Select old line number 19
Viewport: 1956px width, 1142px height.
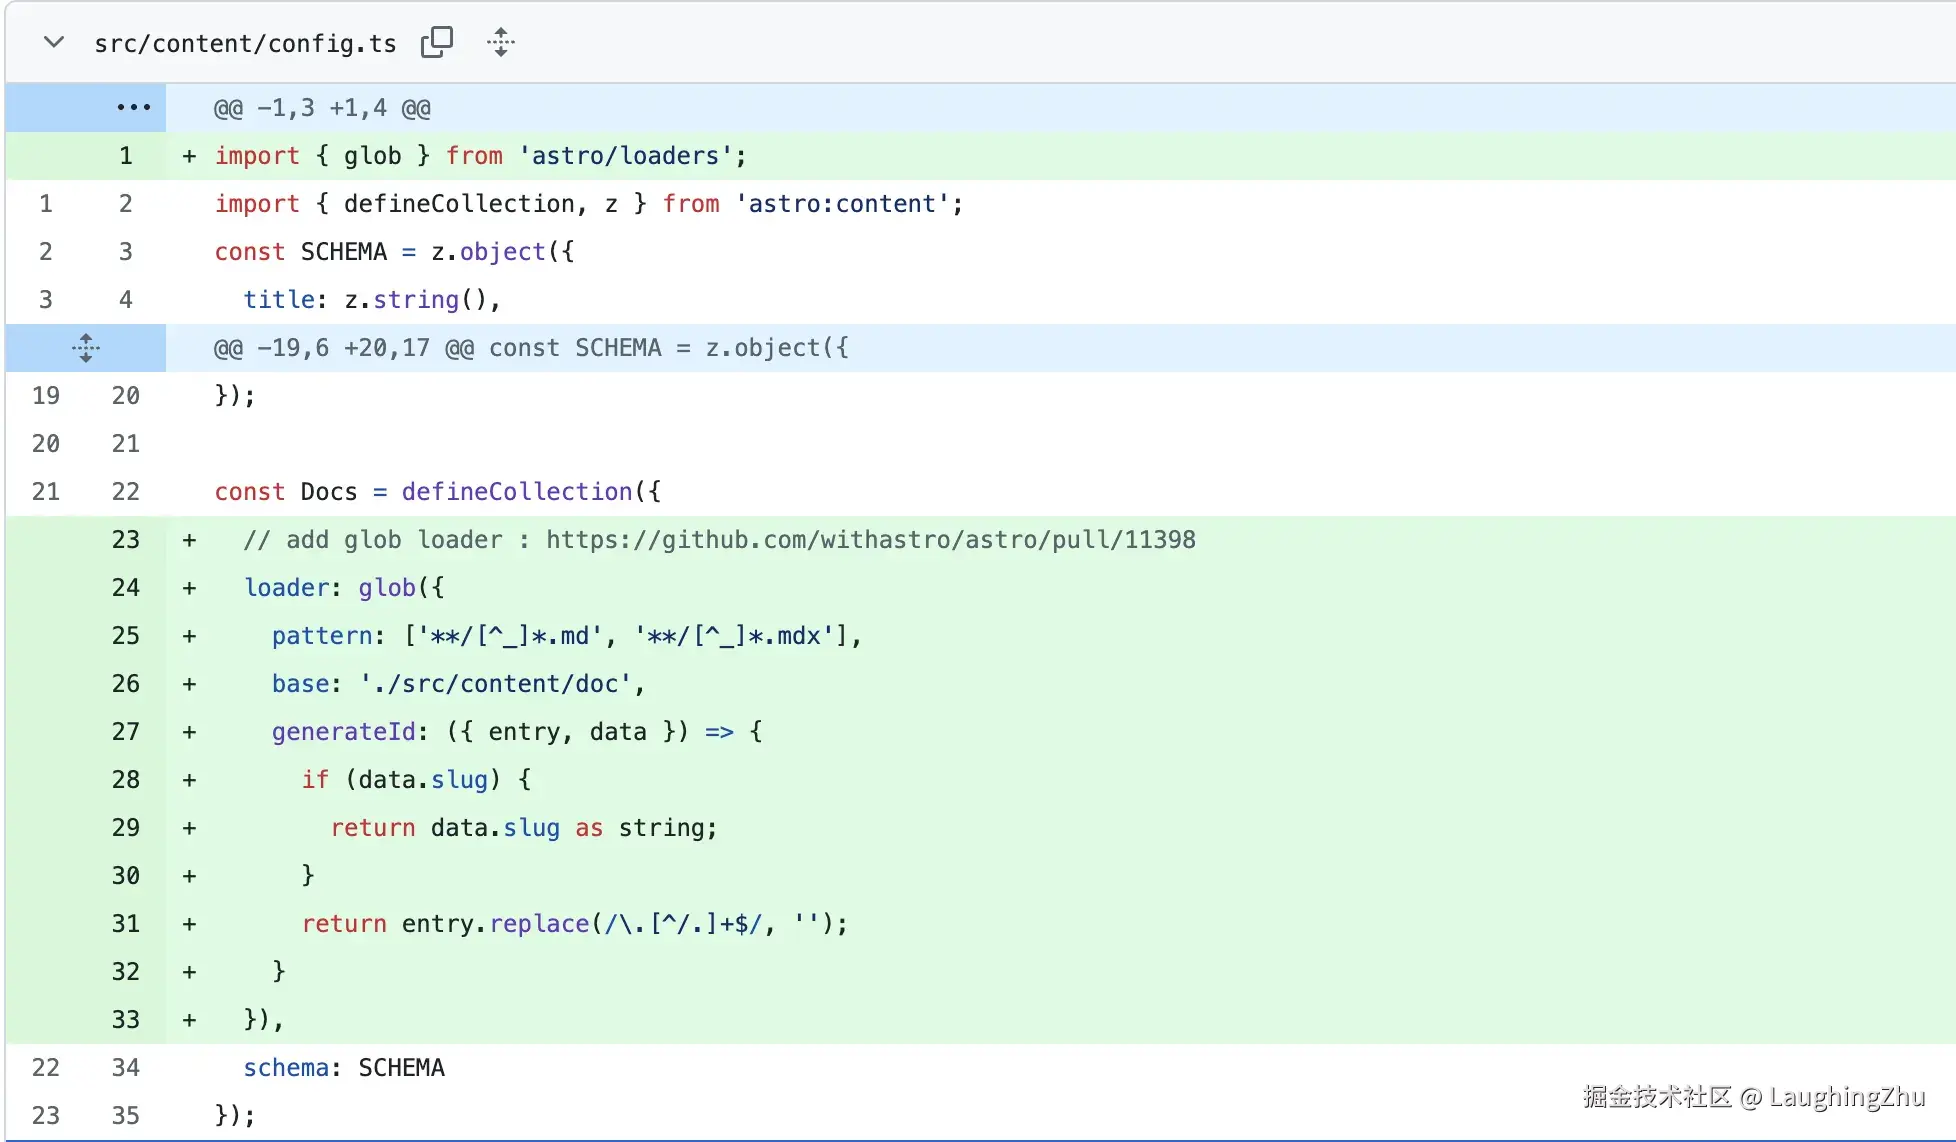(x=46, y=396)
